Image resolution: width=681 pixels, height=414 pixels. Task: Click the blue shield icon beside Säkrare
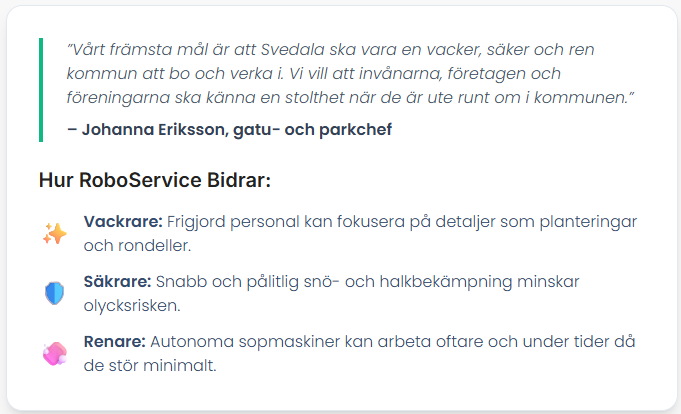[55, 293]
